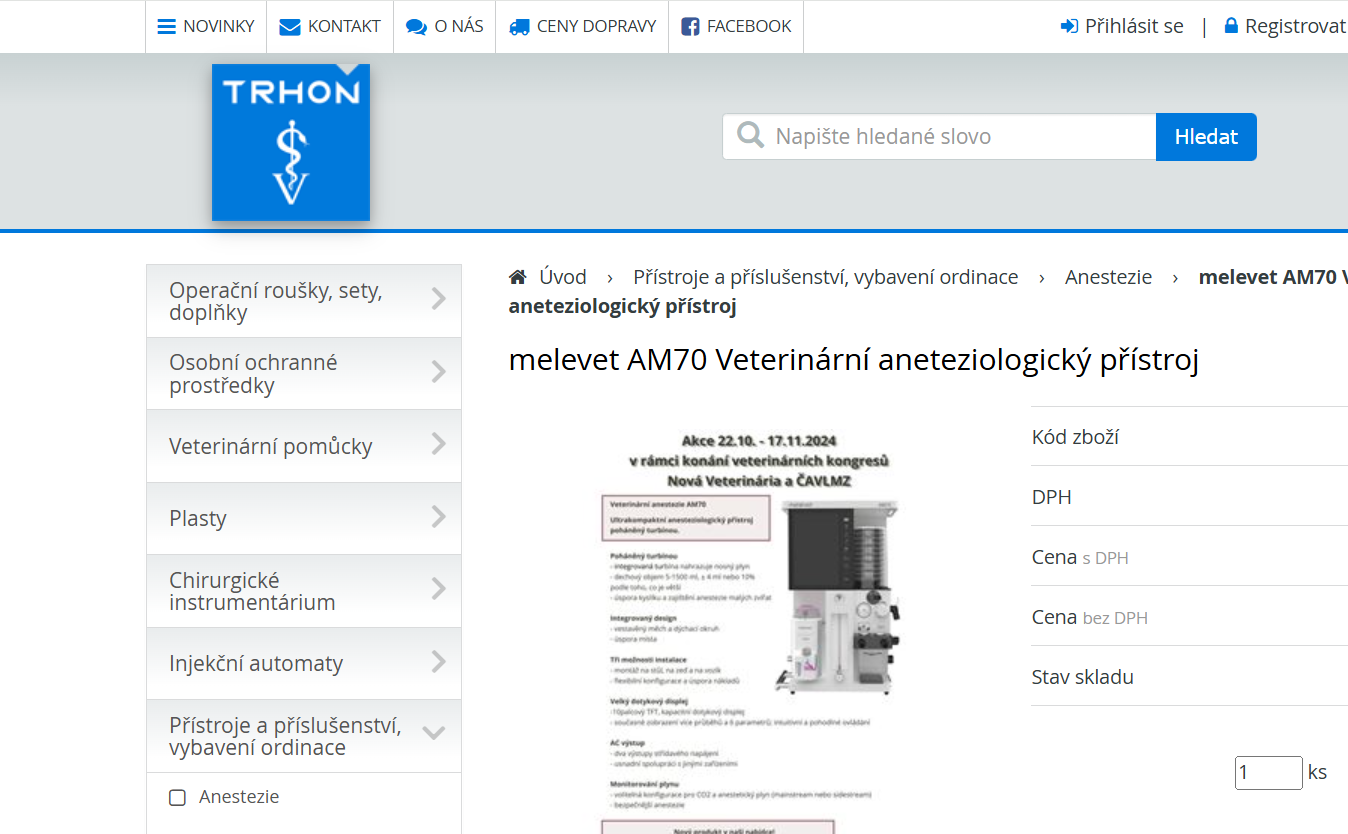Click the quantity field showing 1
Image resolution: width=1348 pixels, height=834 pixels.
(x=1268, y=773)
